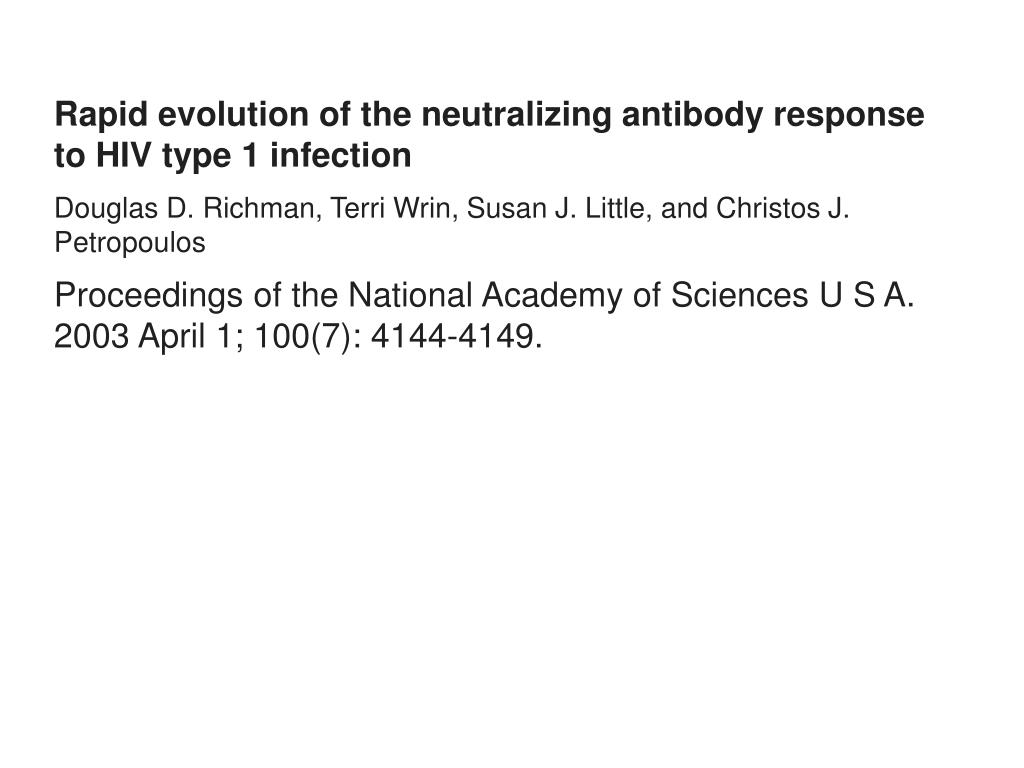Select the word "infection" in the title
The width and height of the screenshot is (1024, 768).
(x=340, y=155)
